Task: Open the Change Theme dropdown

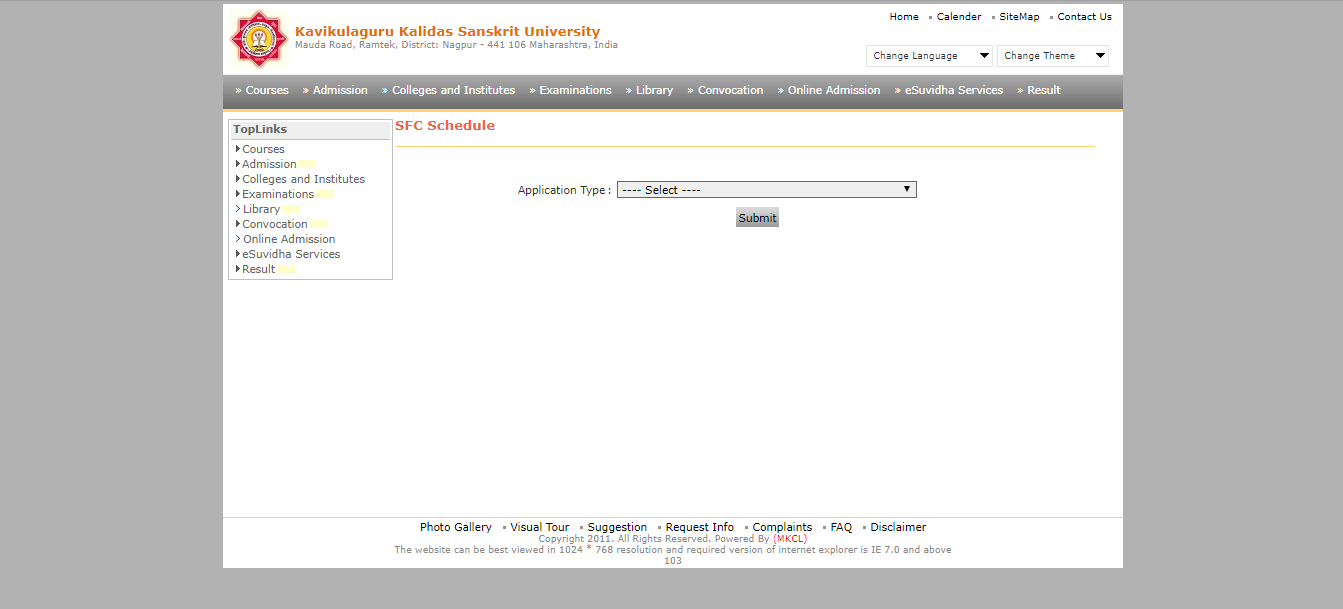Action: [1052, 55]
